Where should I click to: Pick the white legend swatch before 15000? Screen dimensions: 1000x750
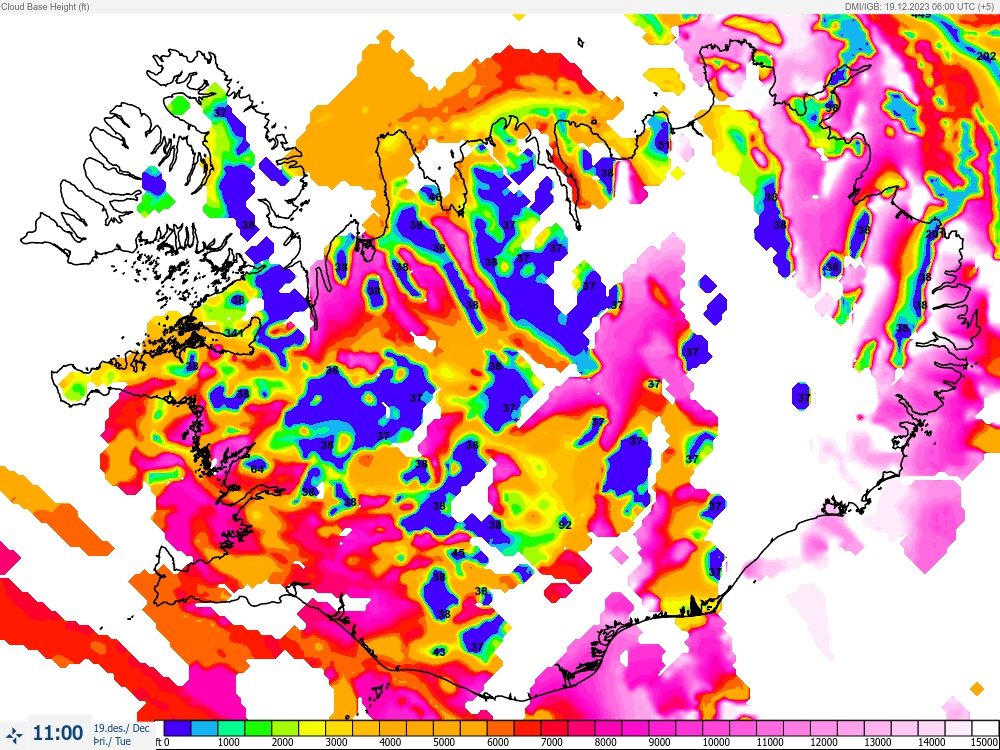point(985,728)
